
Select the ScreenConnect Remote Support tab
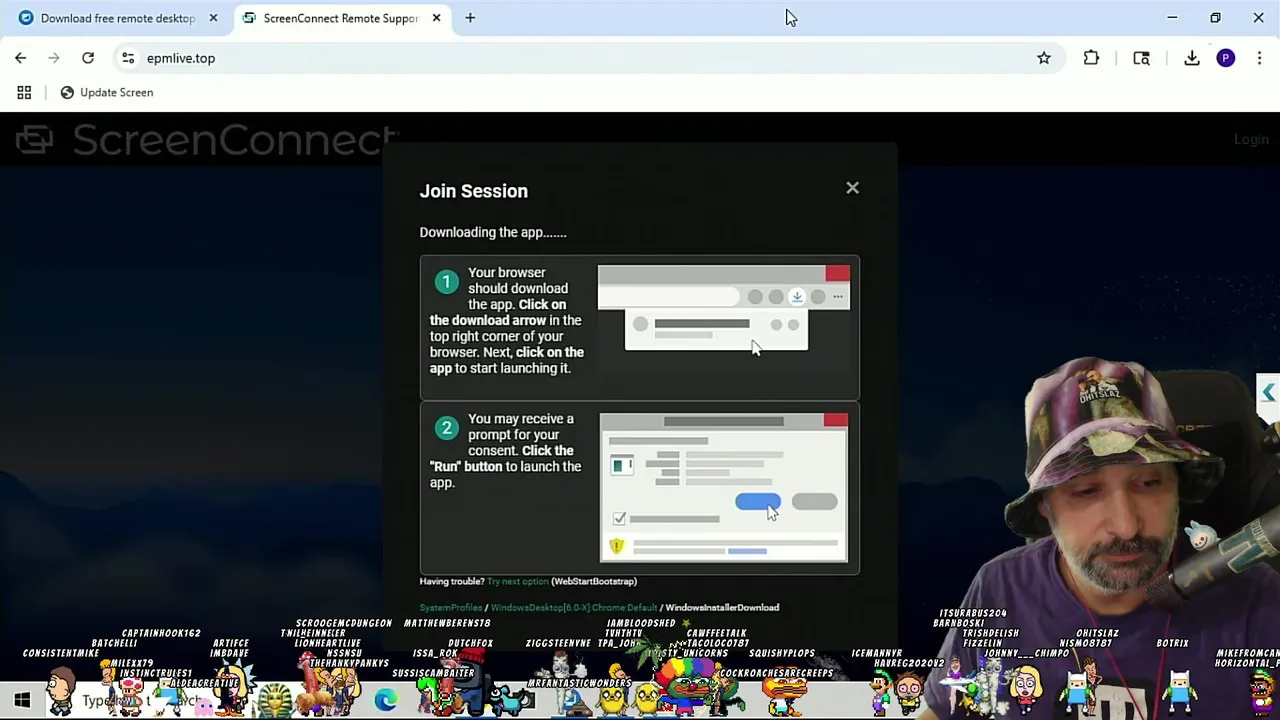pos(341,18)
